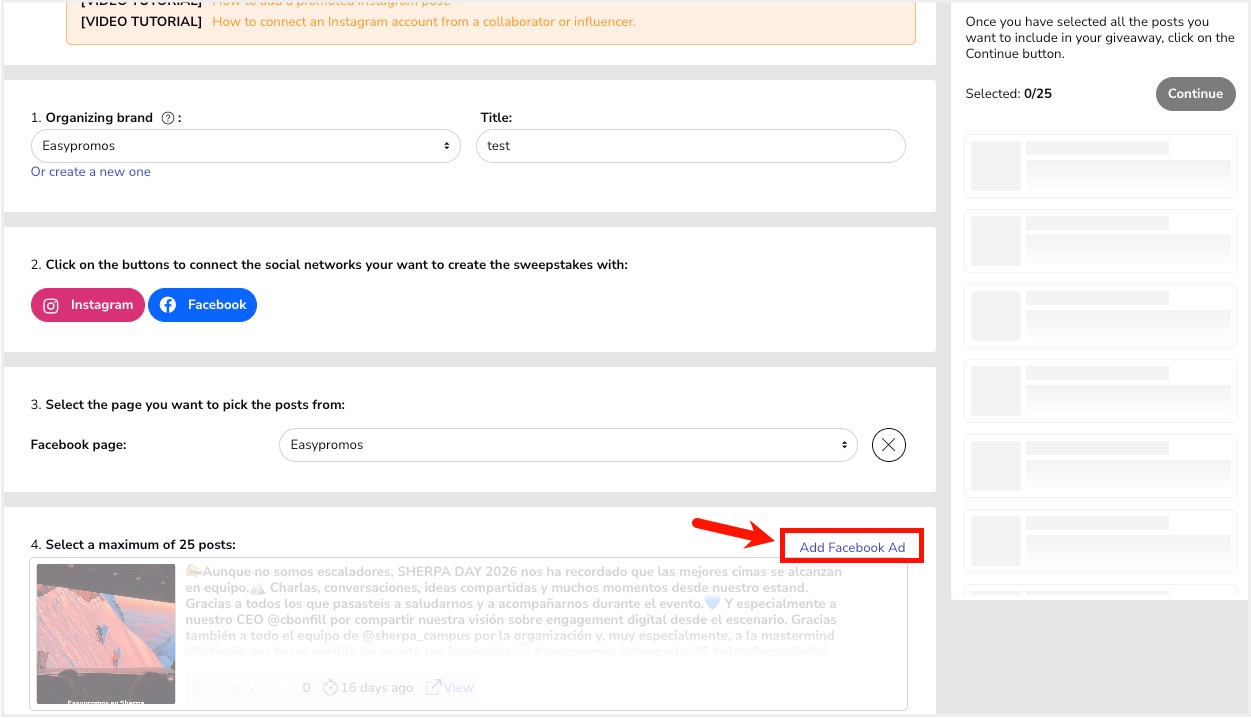Open the connect Instagram account video tutorial
1251x718 pixels.
click(x=423, y=21)
